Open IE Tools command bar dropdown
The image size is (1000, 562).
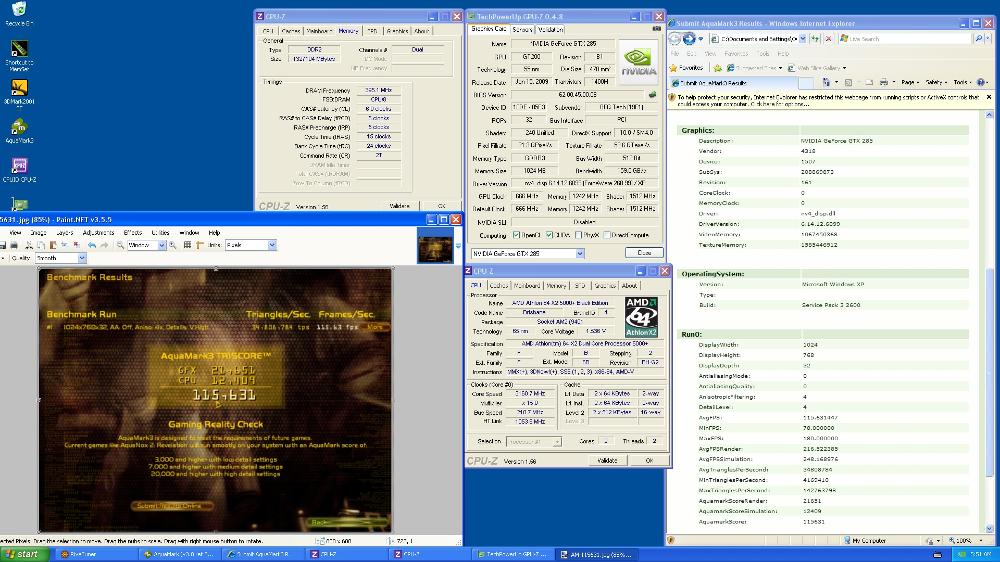pos(962,82)
